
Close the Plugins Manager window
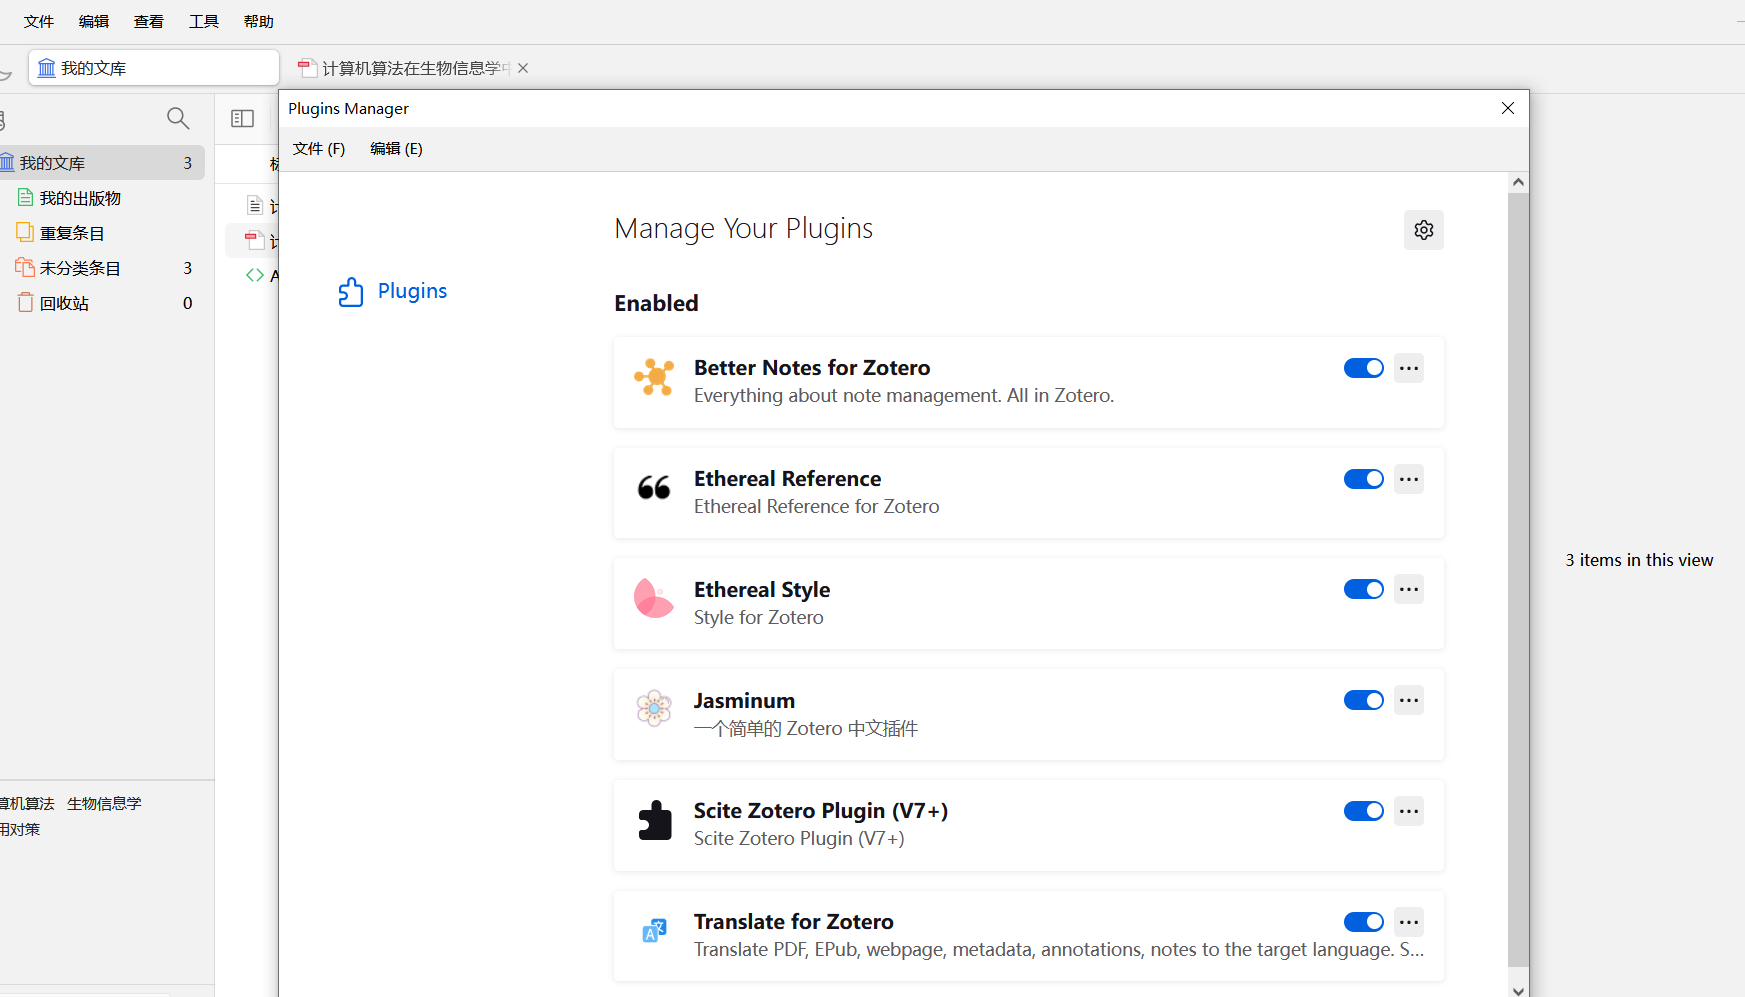click(1508, 108)
